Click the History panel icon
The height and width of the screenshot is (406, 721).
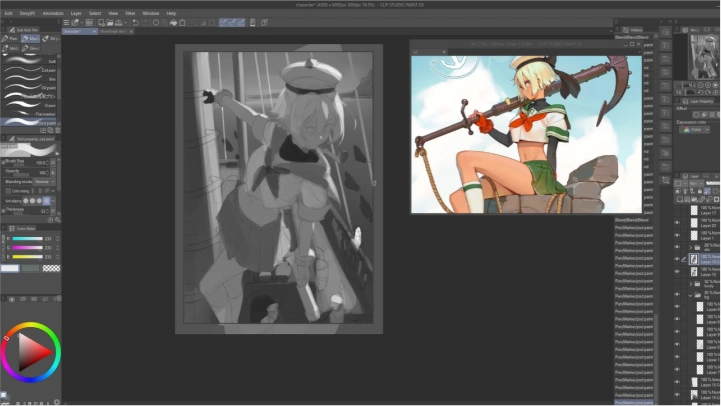tap(626, 30)
